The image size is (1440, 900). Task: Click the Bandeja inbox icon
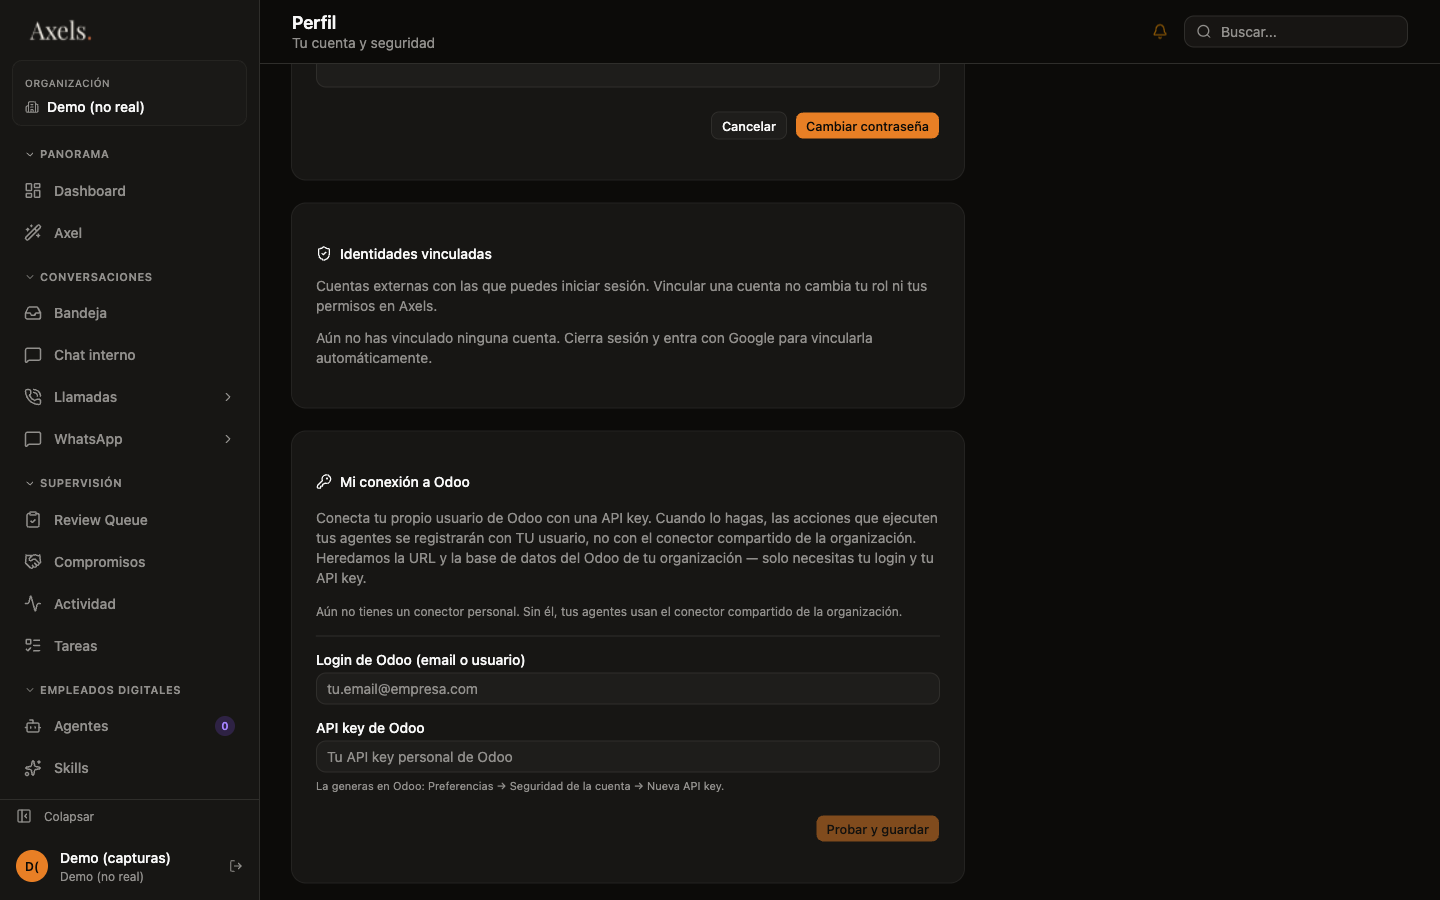click(x=33, y=313)
